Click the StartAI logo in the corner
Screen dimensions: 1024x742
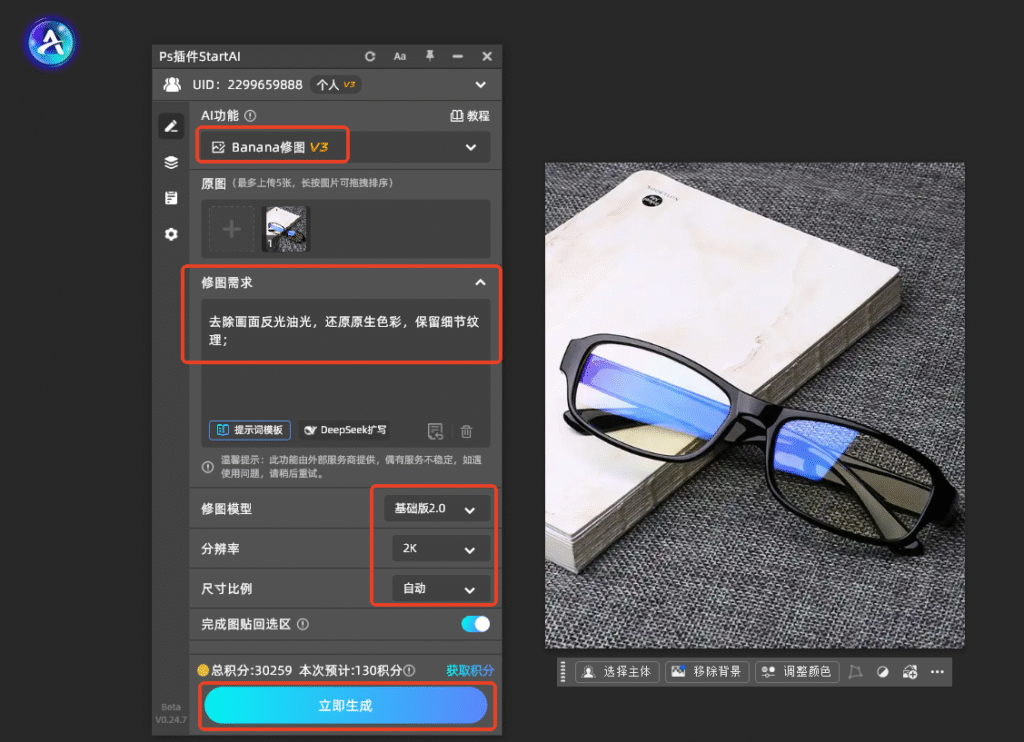50,43
